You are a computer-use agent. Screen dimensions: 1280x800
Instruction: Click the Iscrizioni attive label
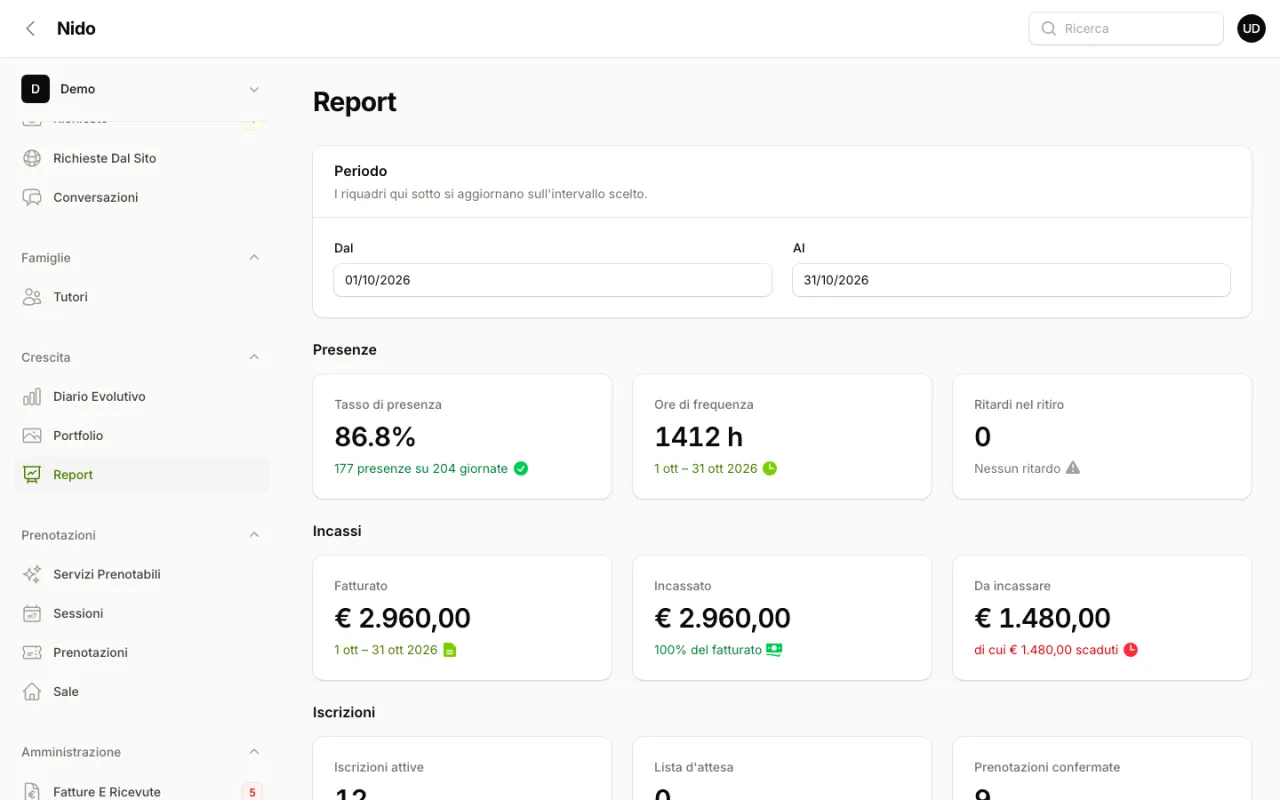[379, 767]
